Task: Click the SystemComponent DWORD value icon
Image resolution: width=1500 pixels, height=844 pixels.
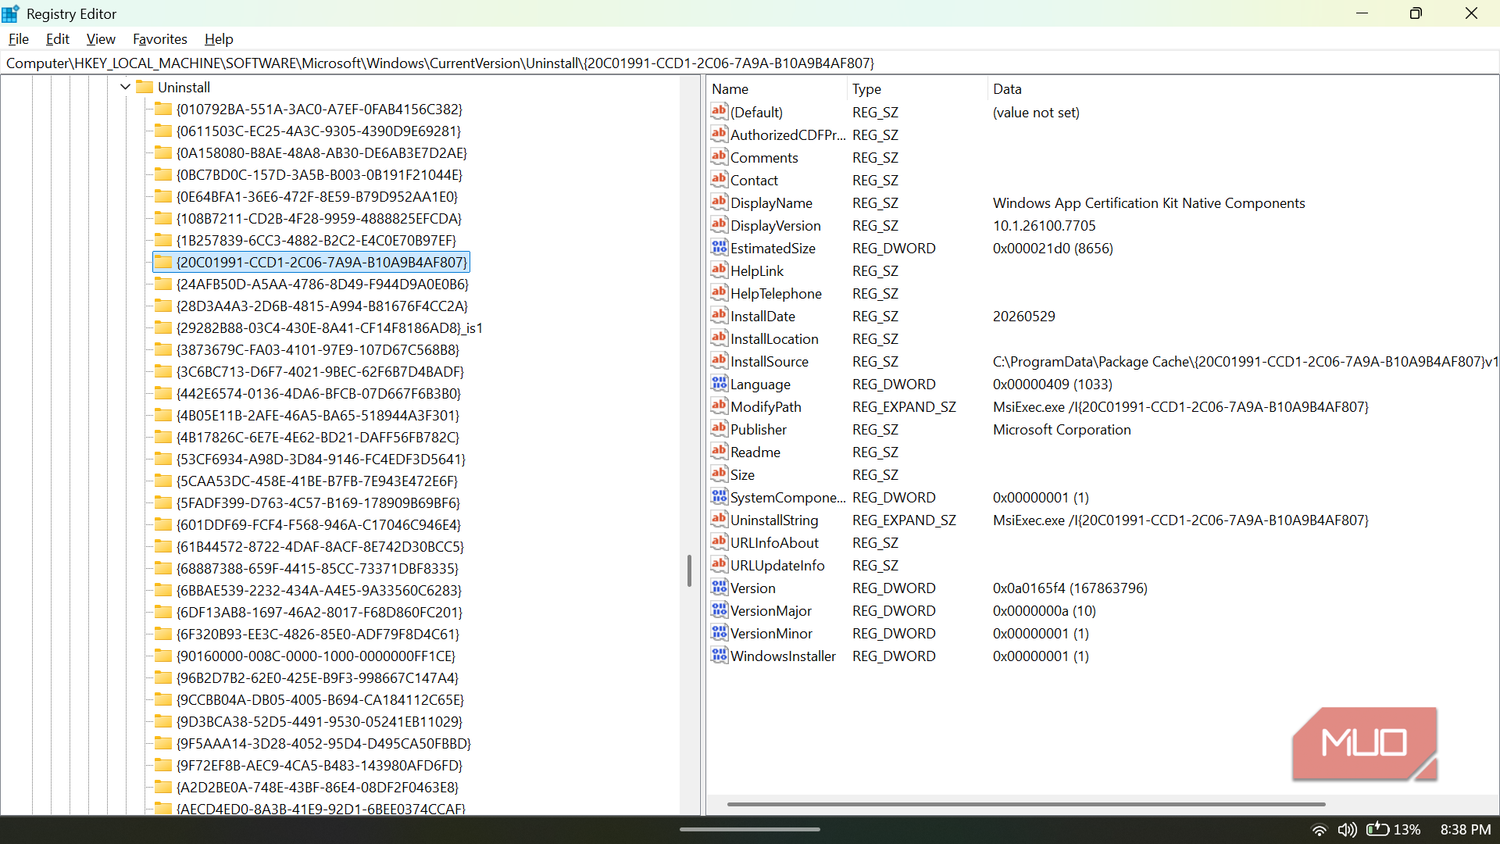Action: coord(719,496)
